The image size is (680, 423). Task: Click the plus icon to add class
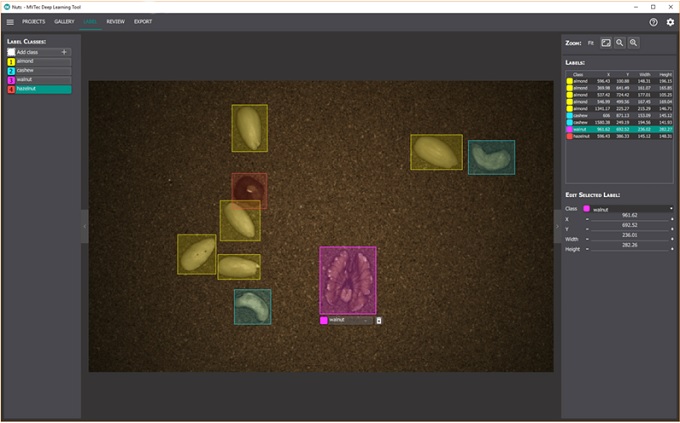[x=65, y=52]
